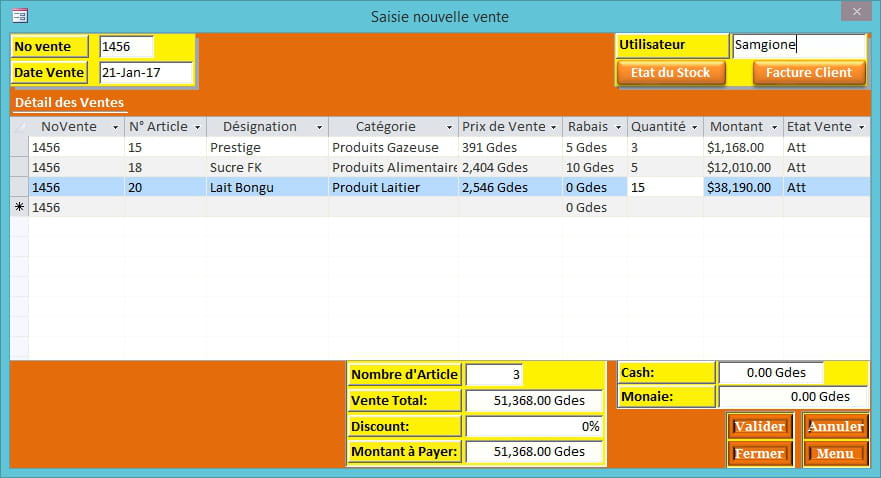
Task: Click the Prestige designation cell
Action: tap(267, 148)
